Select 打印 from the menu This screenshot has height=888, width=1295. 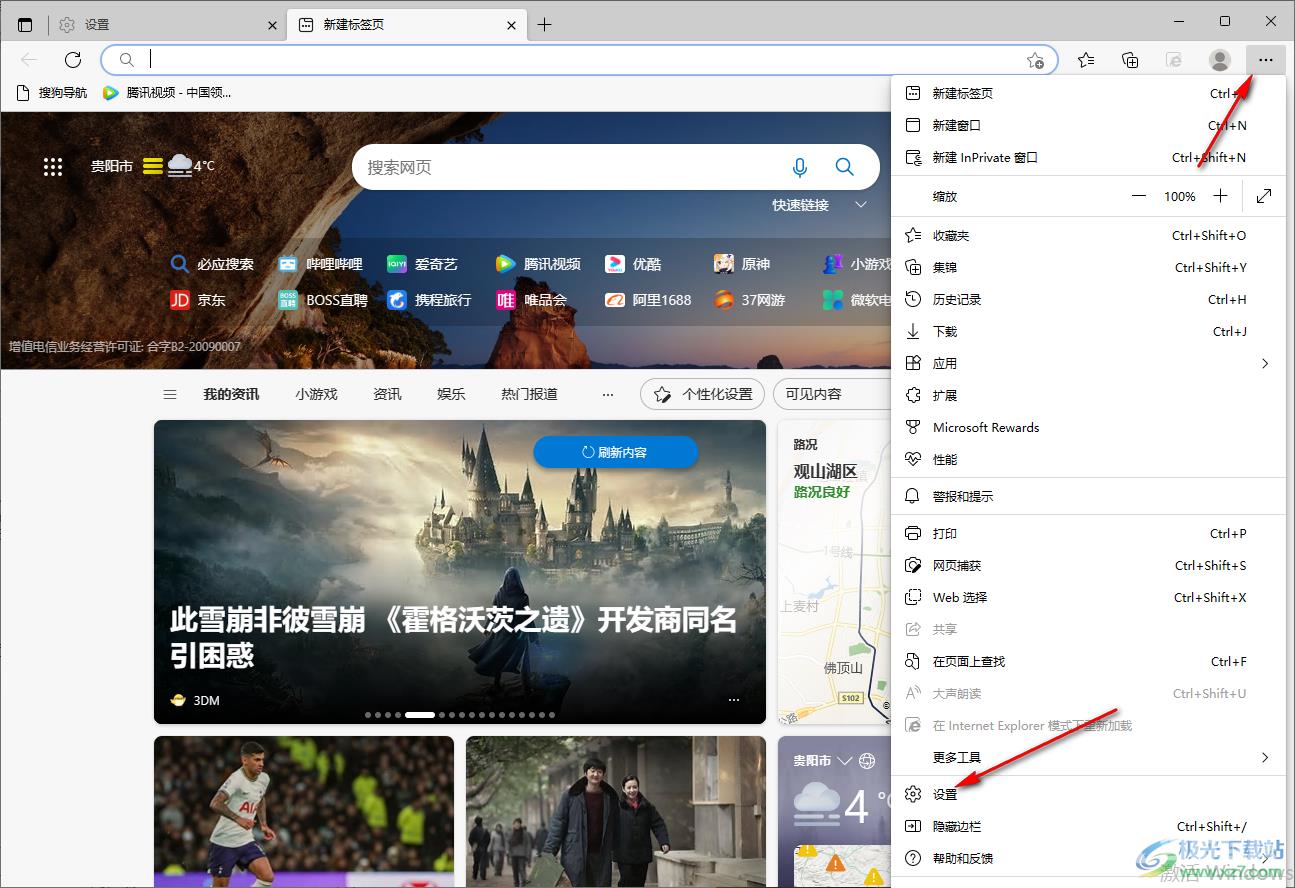(x=1088, y=533)
